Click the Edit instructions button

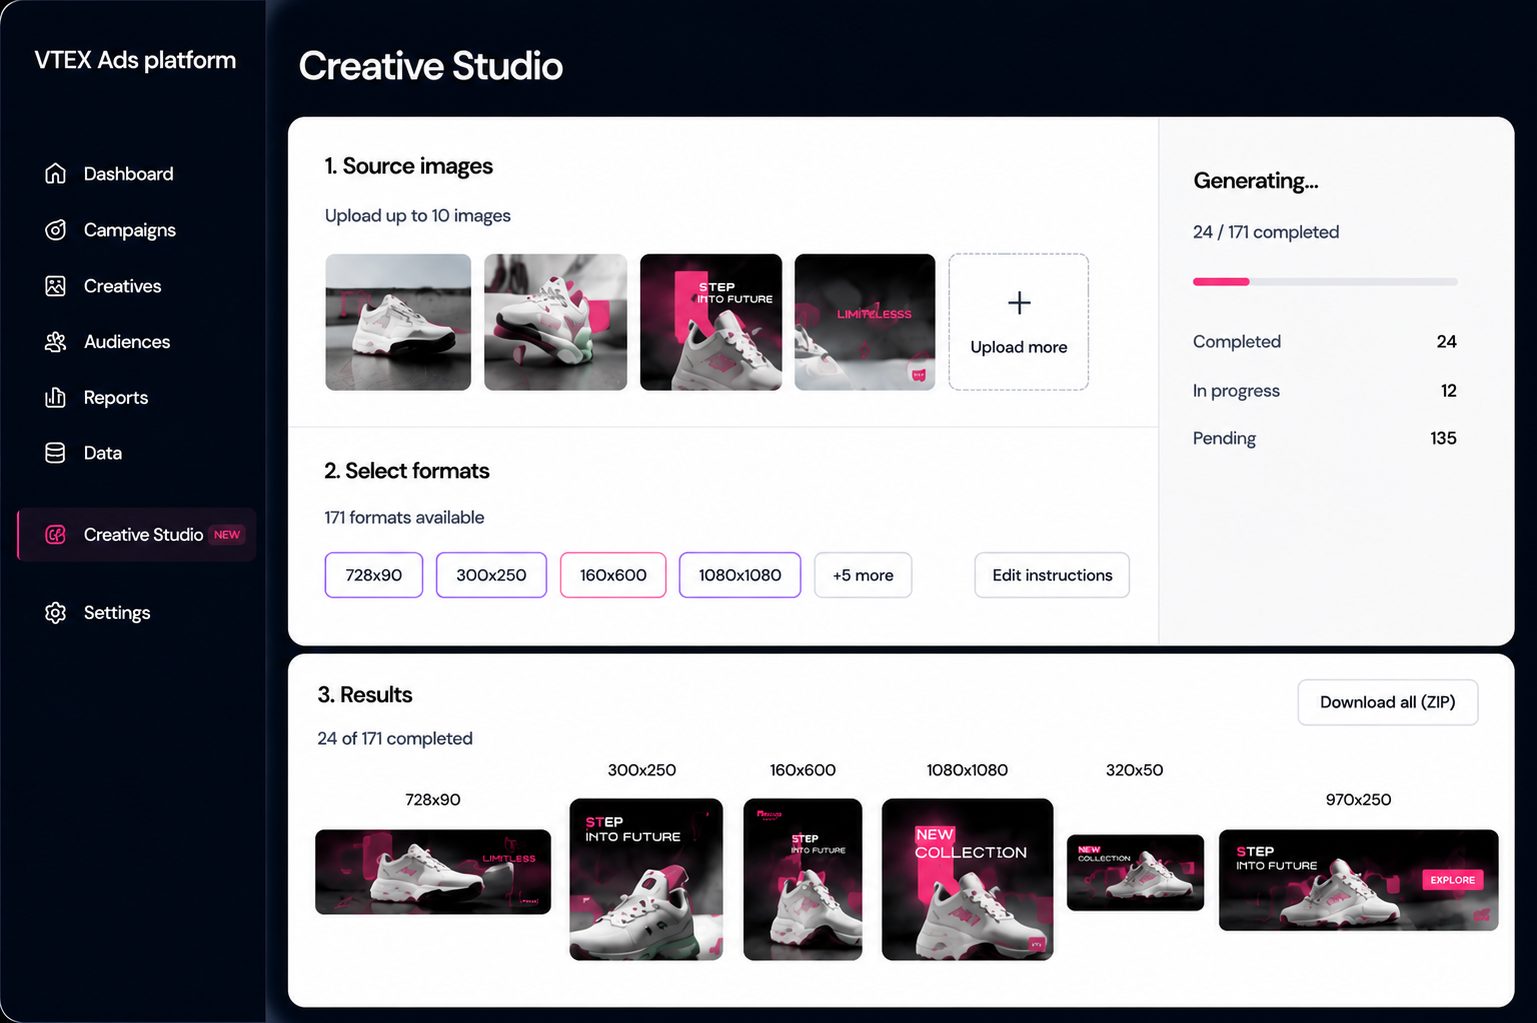coord(1052,575)
